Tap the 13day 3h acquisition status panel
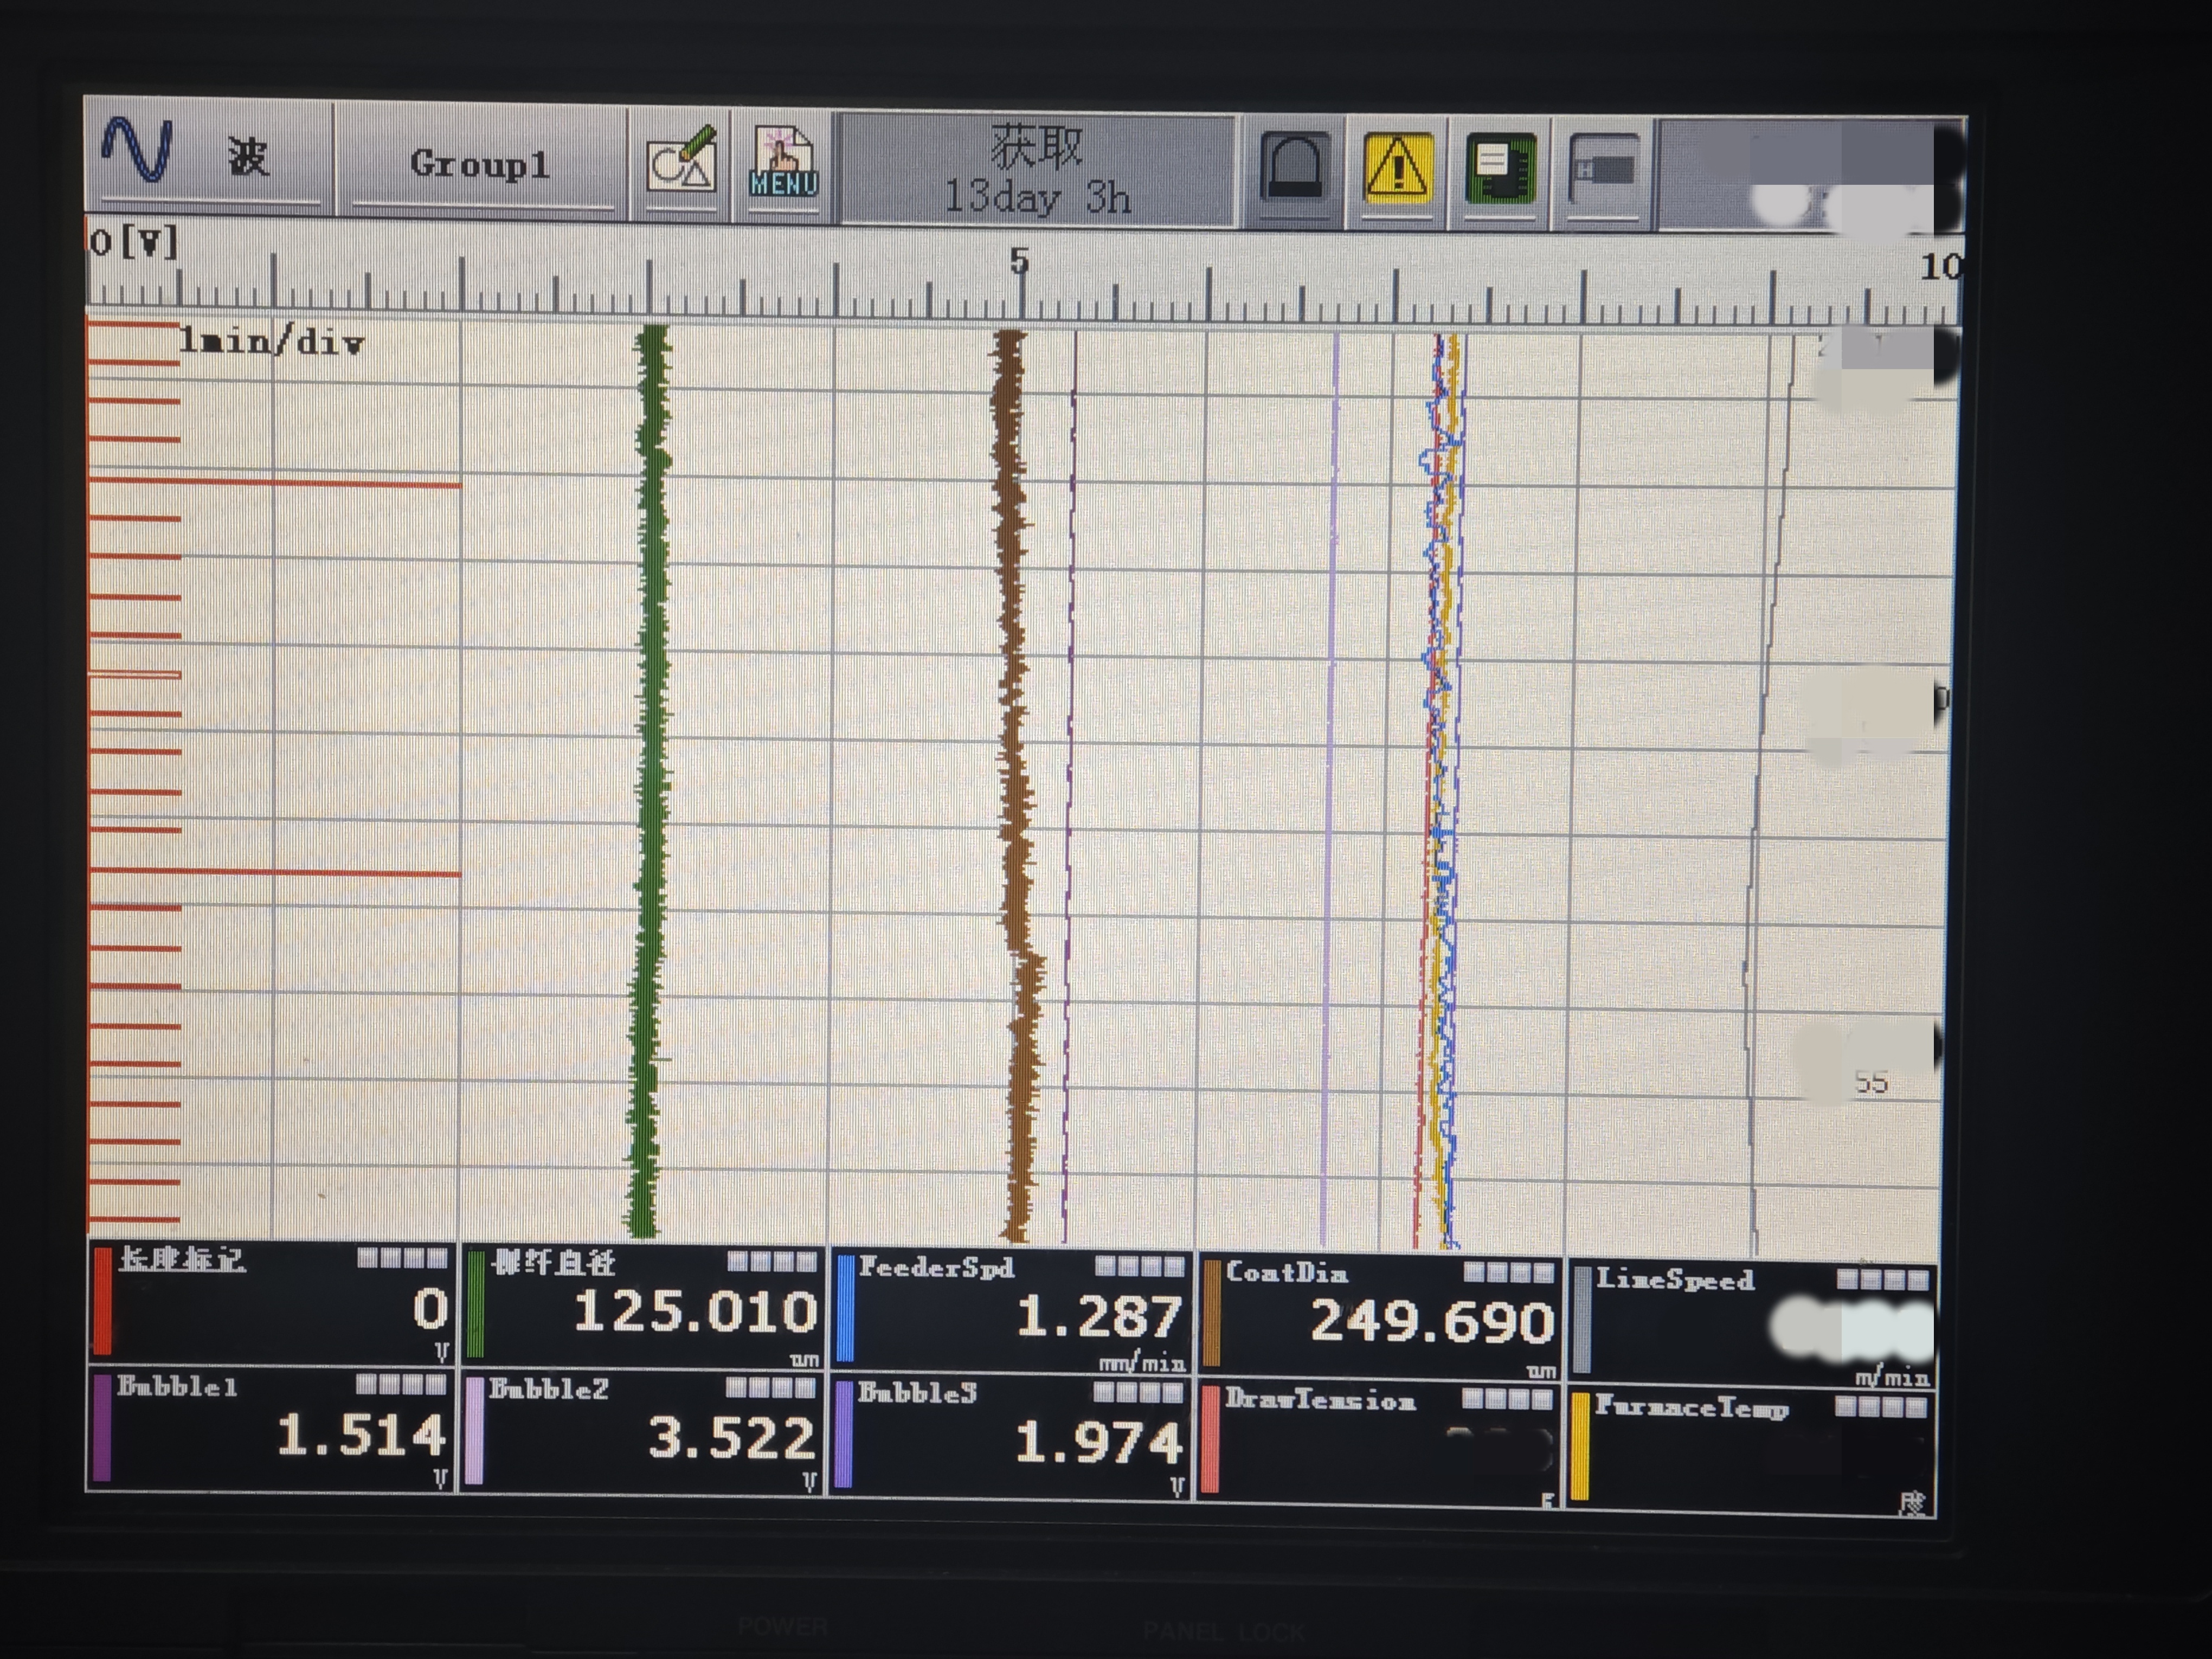The width and height of the screenshot is (2212, 1659). 1037,170
